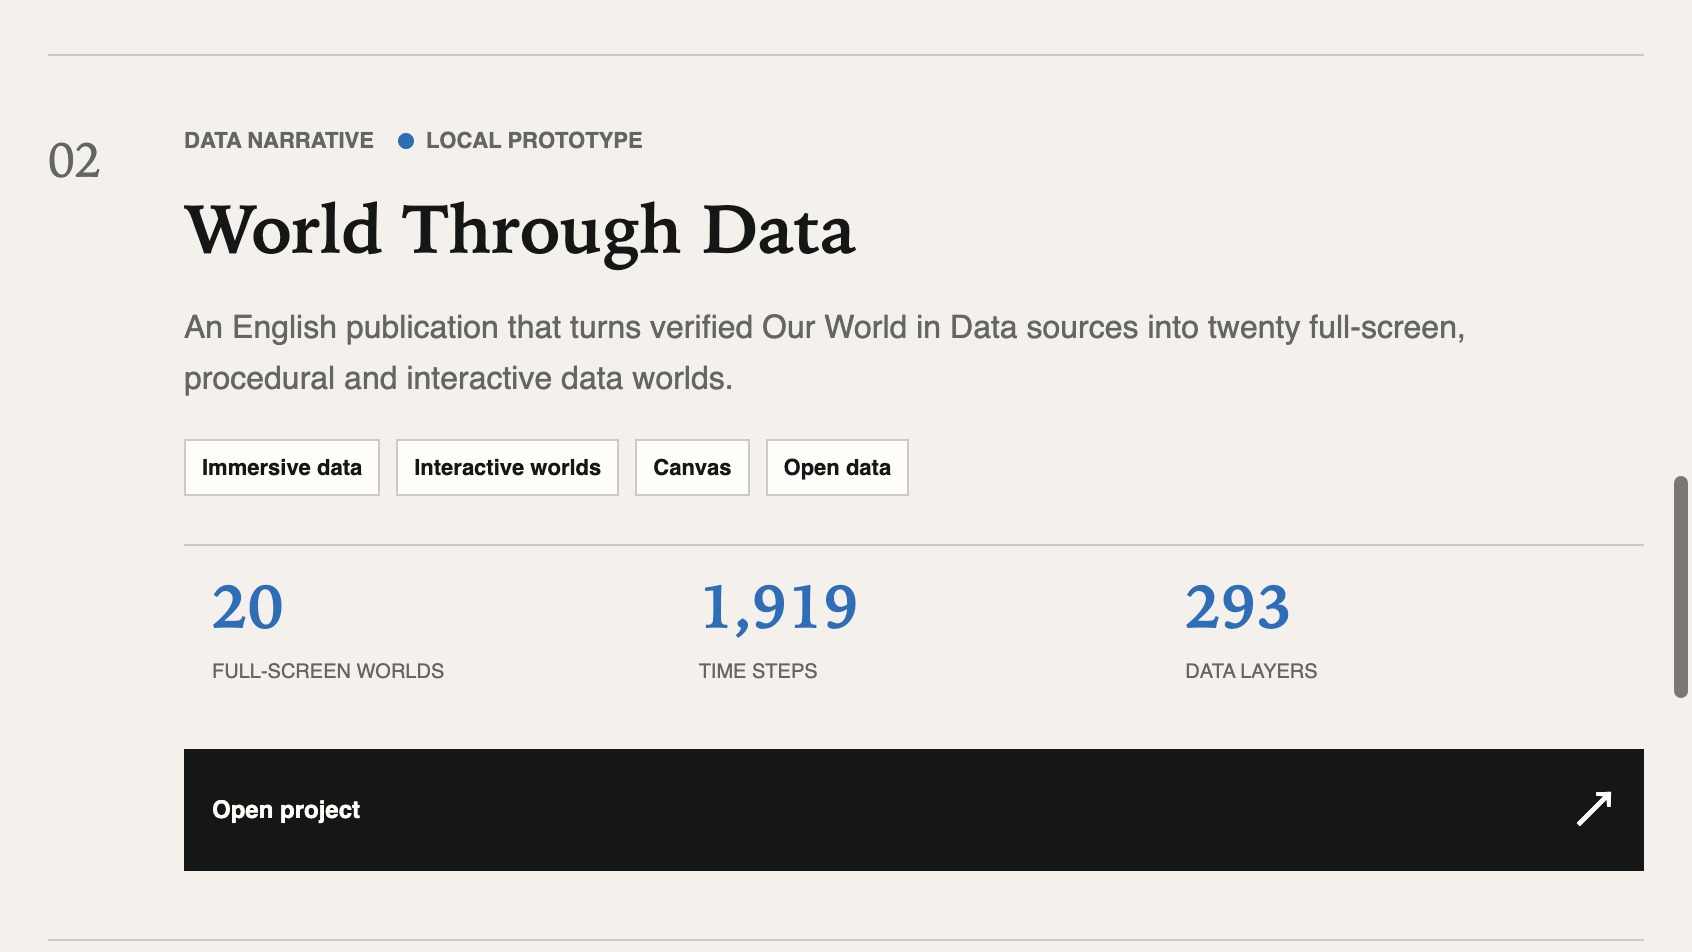Click the LOCAL PROTOTYPE label
This screenshot has height=952, width=1692.
[534, 141]
